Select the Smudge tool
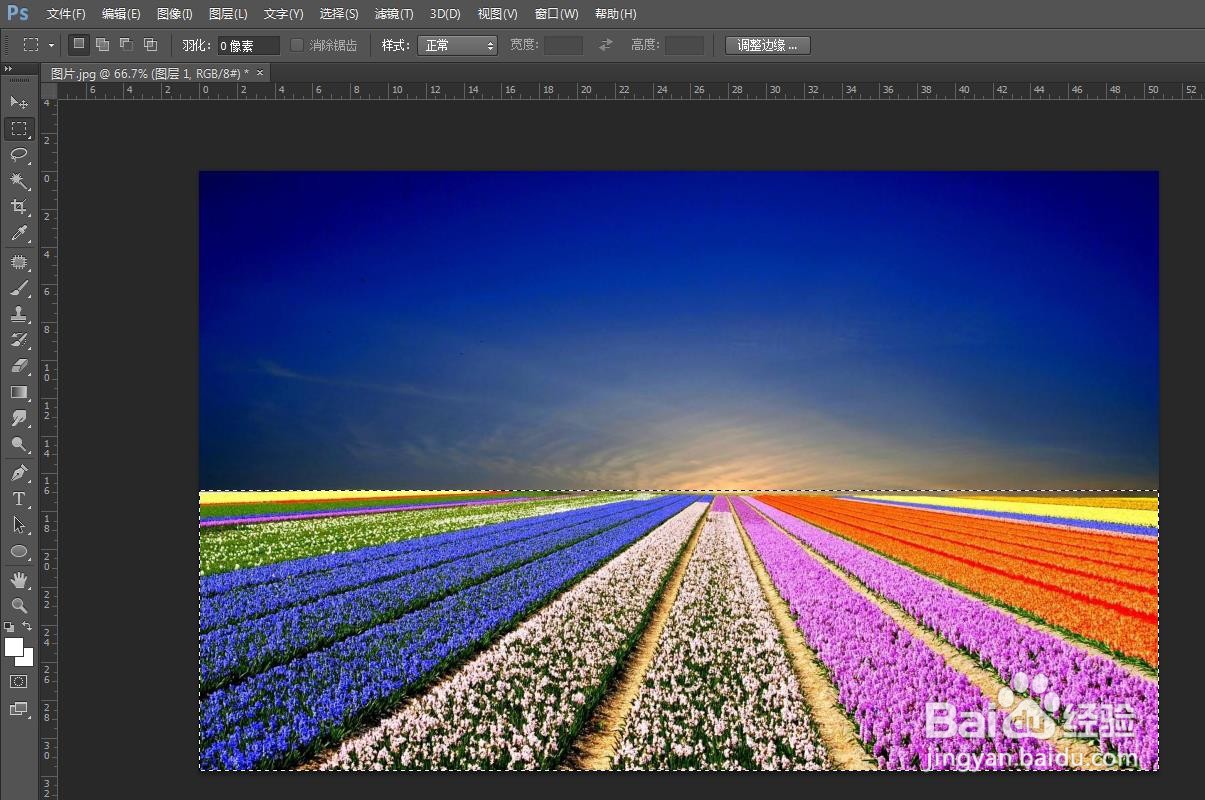This screenshot has width=1205, height=800. tap(19, 418)
